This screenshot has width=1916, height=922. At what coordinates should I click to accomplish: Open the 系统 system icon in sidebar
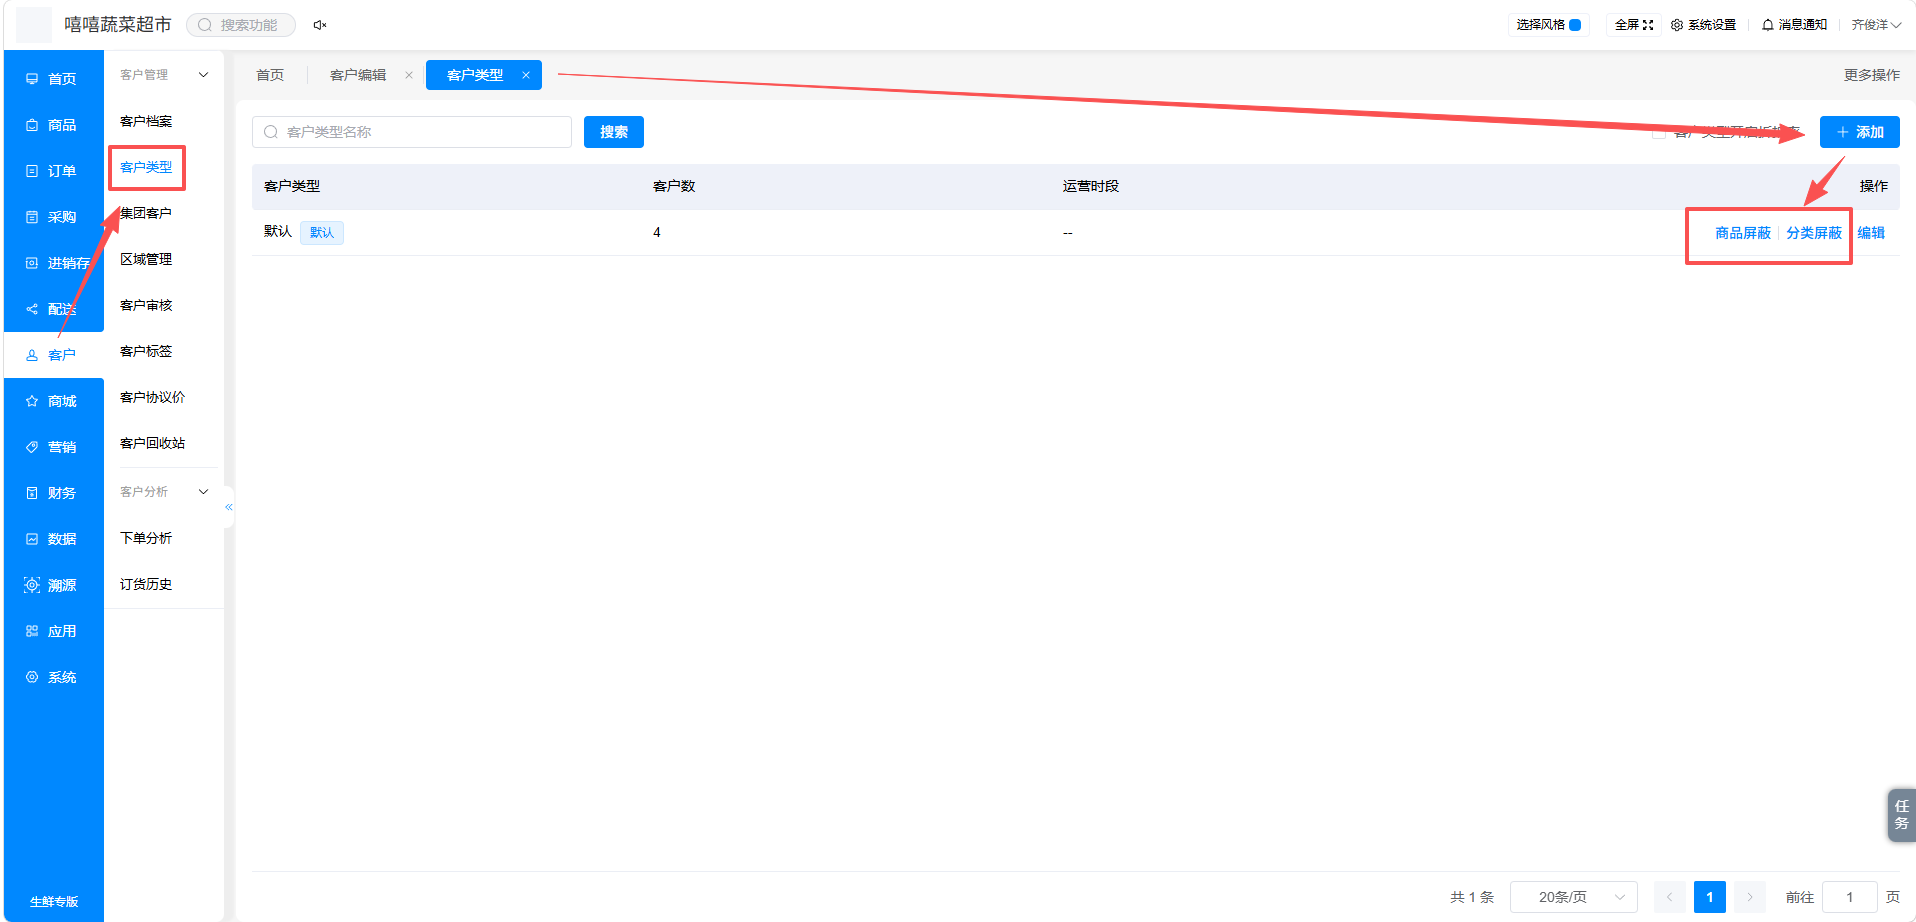pyautogui.click(x=32, y=677)
